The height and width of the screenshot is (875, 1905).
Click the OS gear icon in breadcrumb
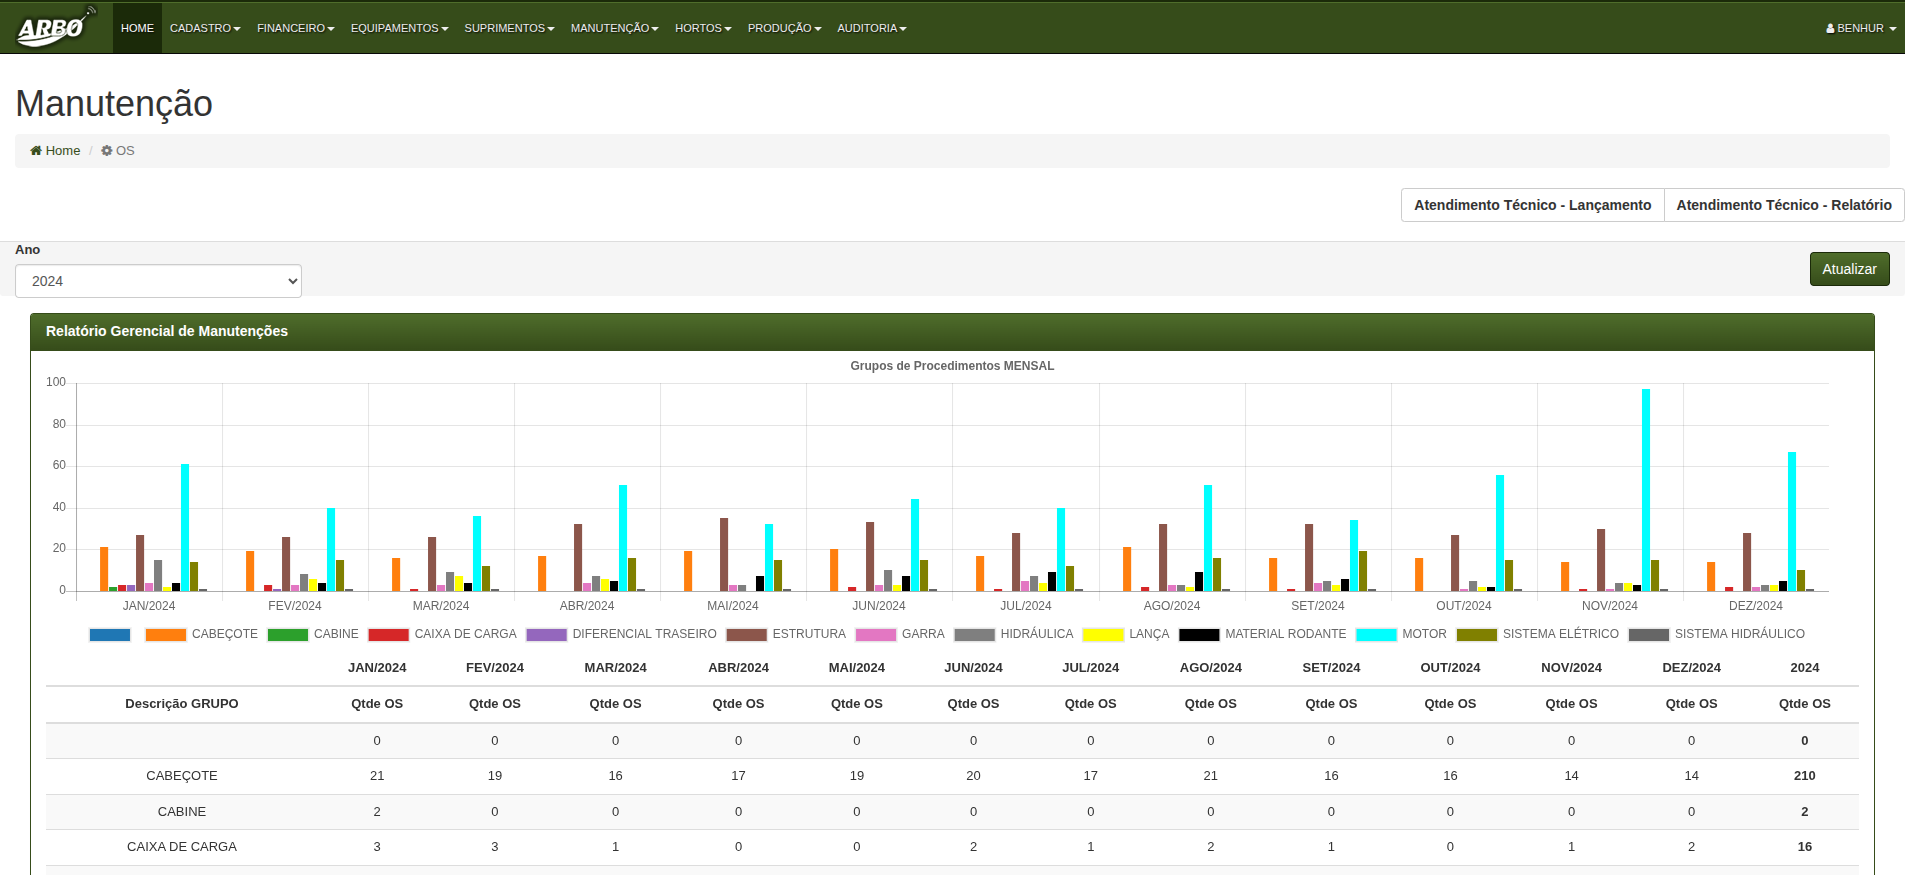click(x=107, y=151)
